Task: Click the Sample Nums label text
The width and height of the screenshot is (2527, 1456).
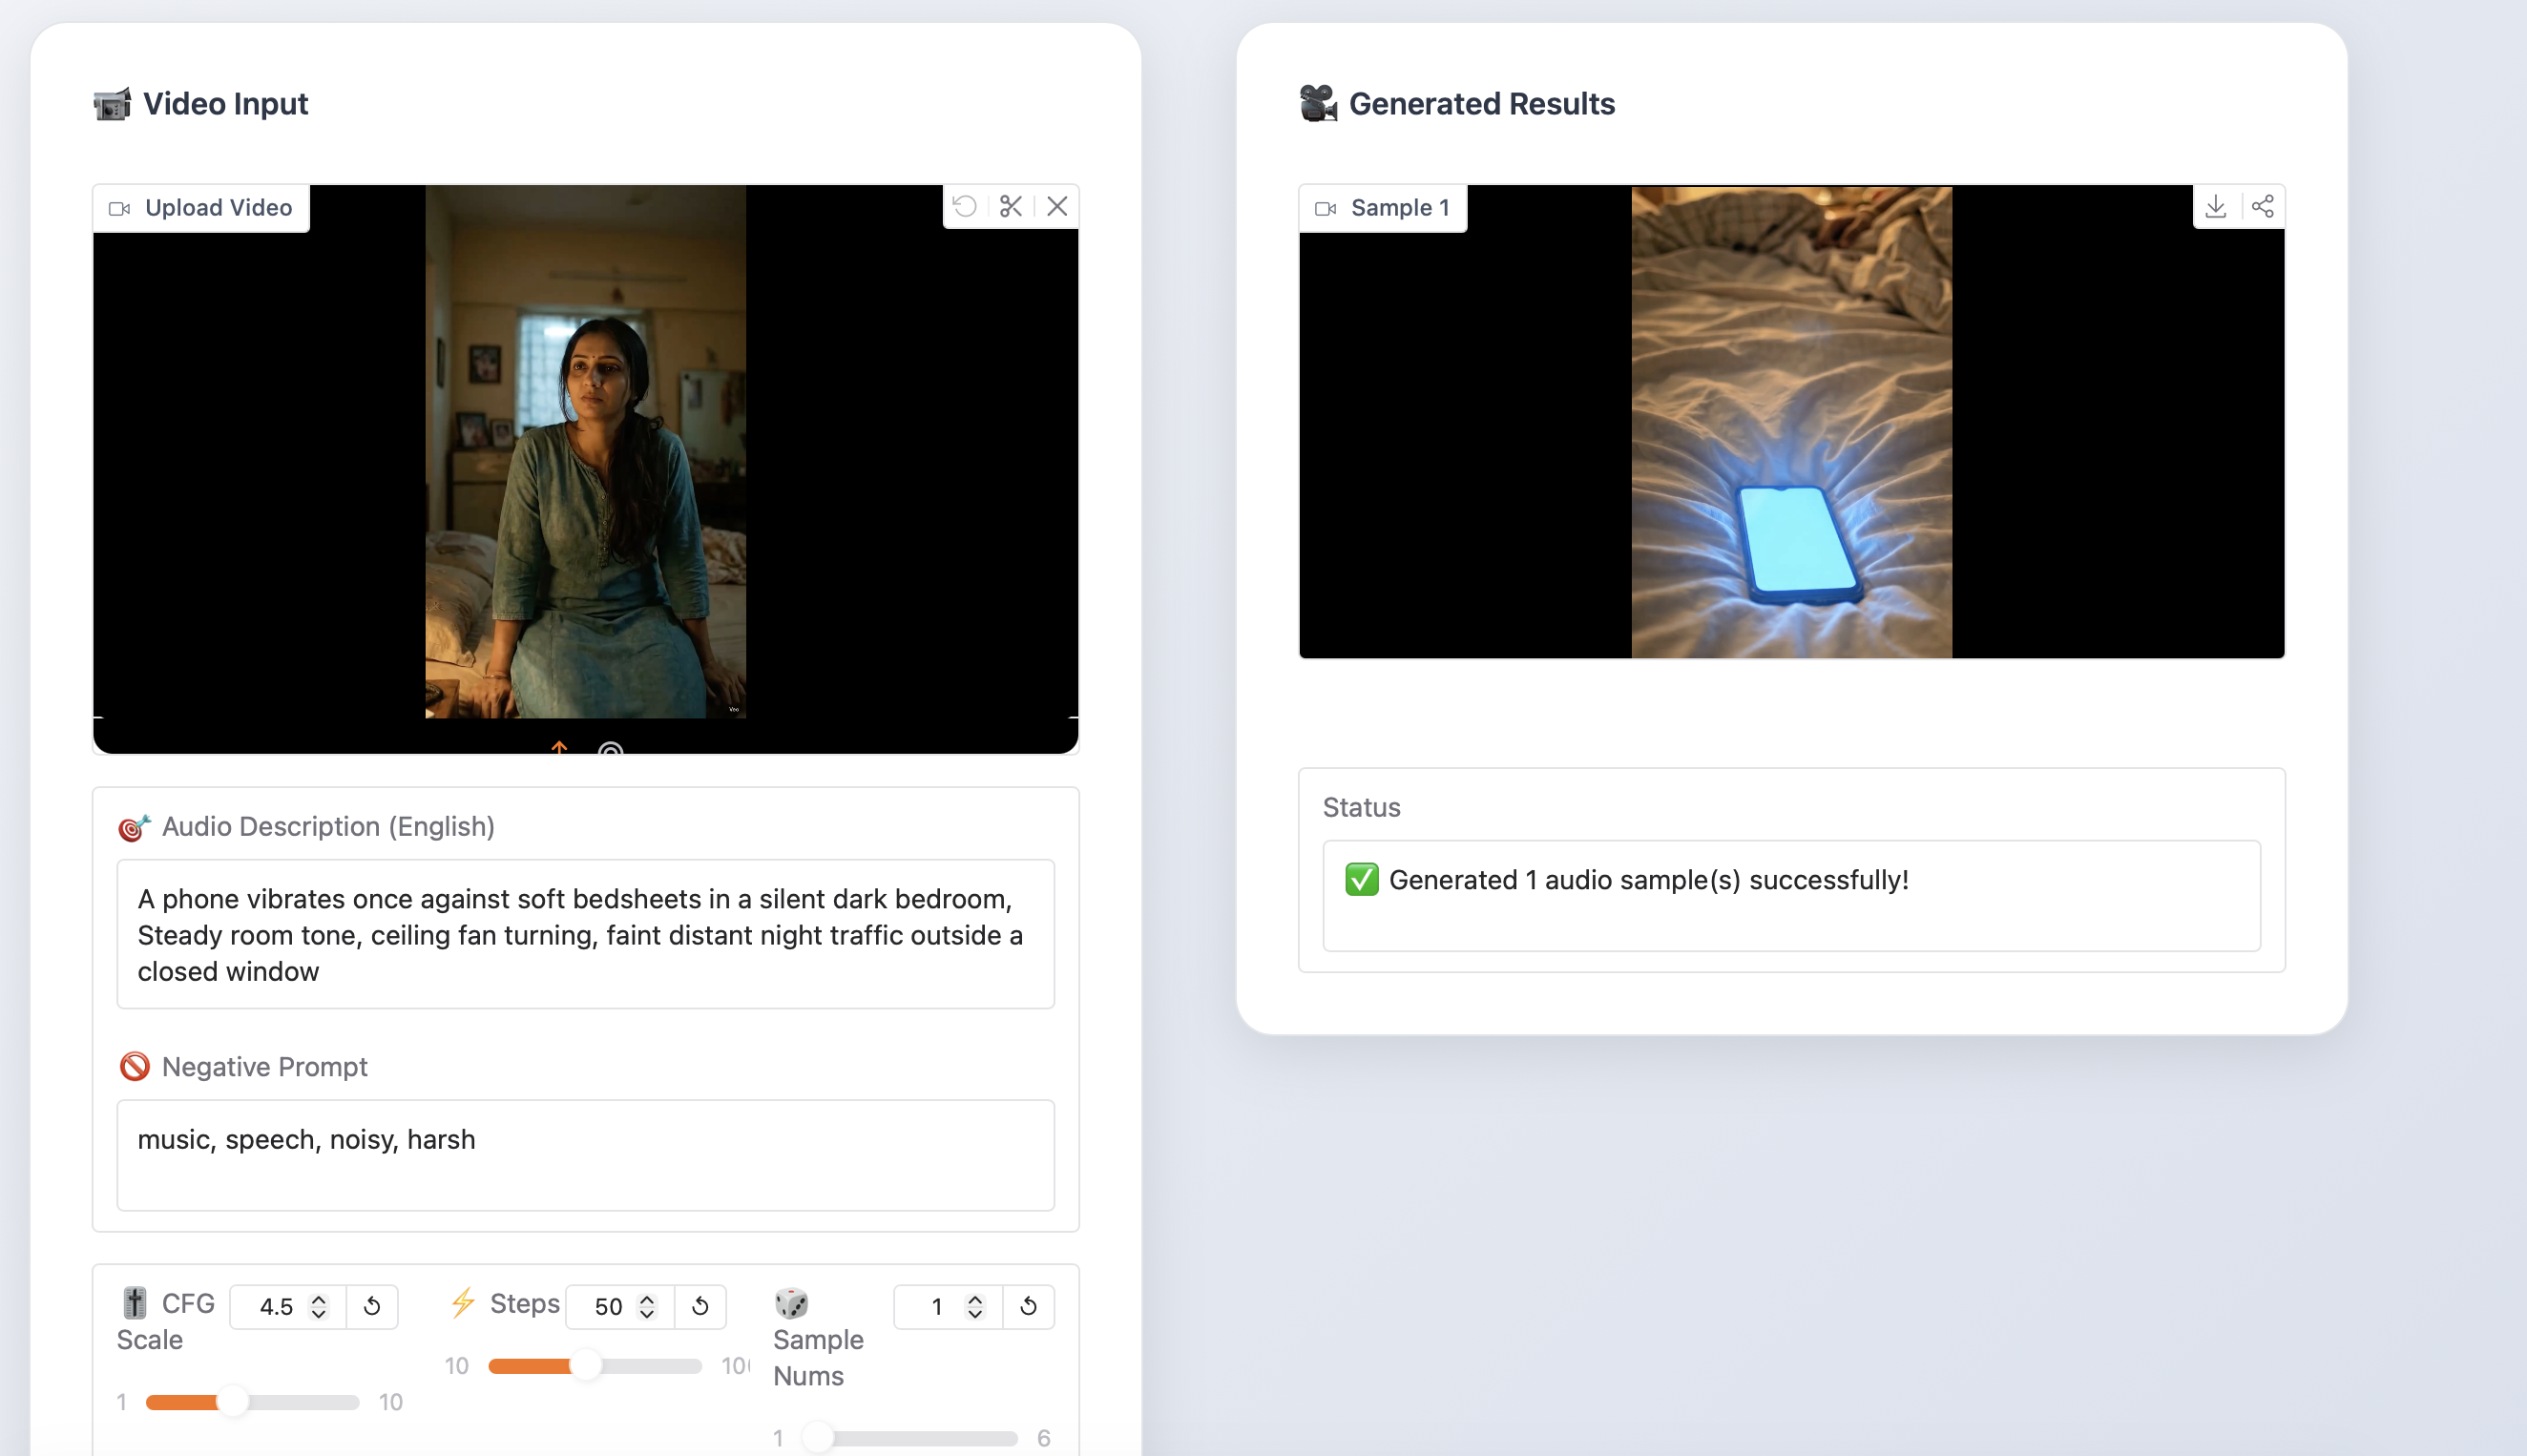Action: pyautogui.click(x=818, y=1358)
